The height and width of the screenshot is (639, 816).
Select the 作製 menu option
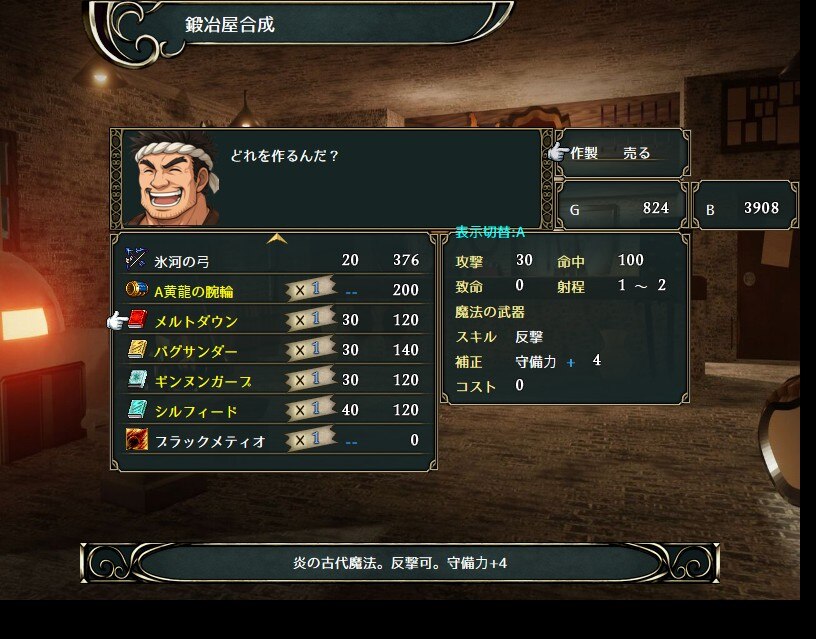coord(584,153)
